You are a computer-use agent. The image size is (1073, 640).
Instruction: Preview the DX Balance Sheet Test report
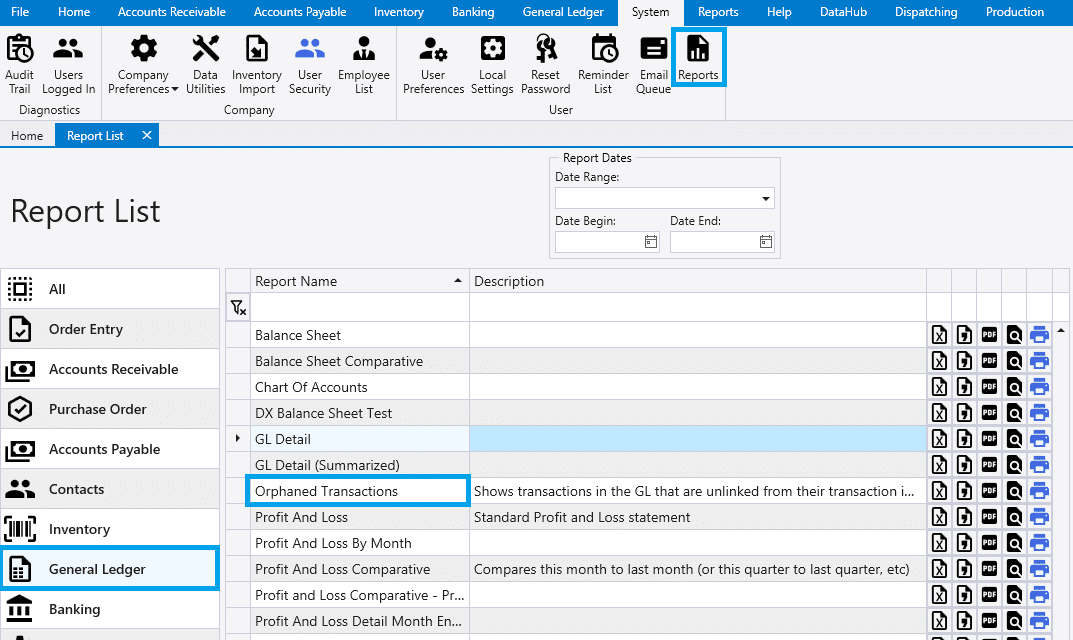[x=1014, y=413]
